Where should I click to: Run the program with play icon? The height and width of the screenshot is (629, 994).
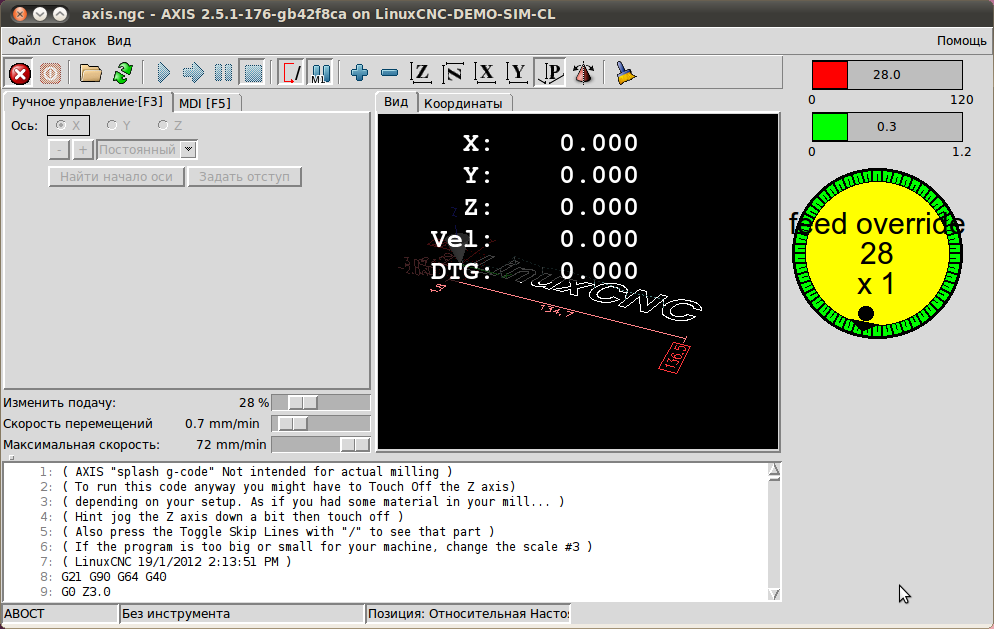(163, 74)
